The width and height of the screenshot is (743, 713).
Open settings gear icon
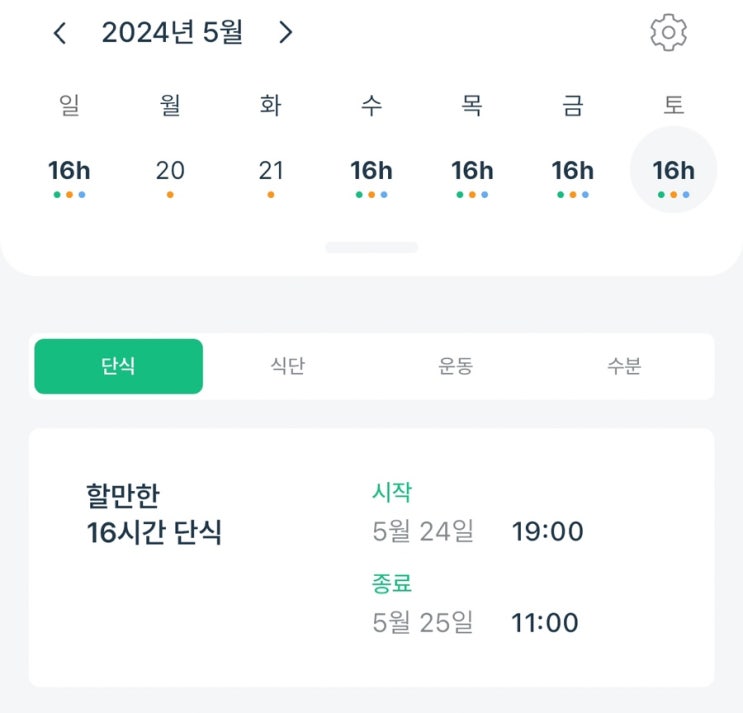click(668, 33)
